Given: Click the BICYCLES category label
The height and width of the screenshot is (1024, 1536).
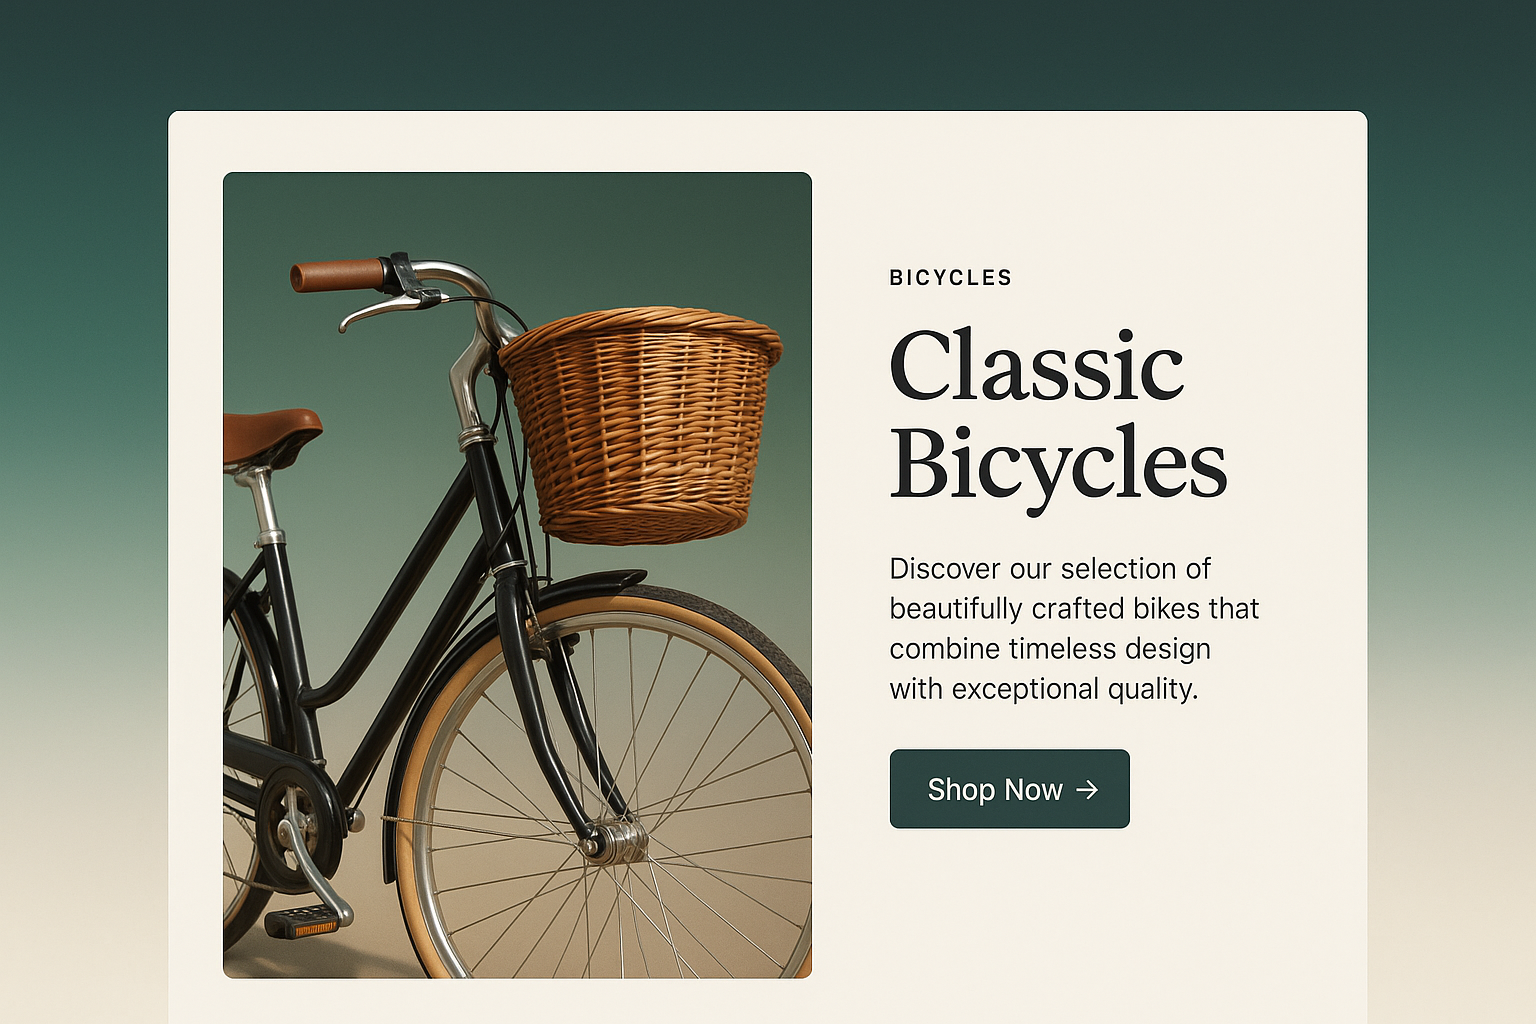Looking at the screenshot, I should pyautogui.click(x=950, y=278).
